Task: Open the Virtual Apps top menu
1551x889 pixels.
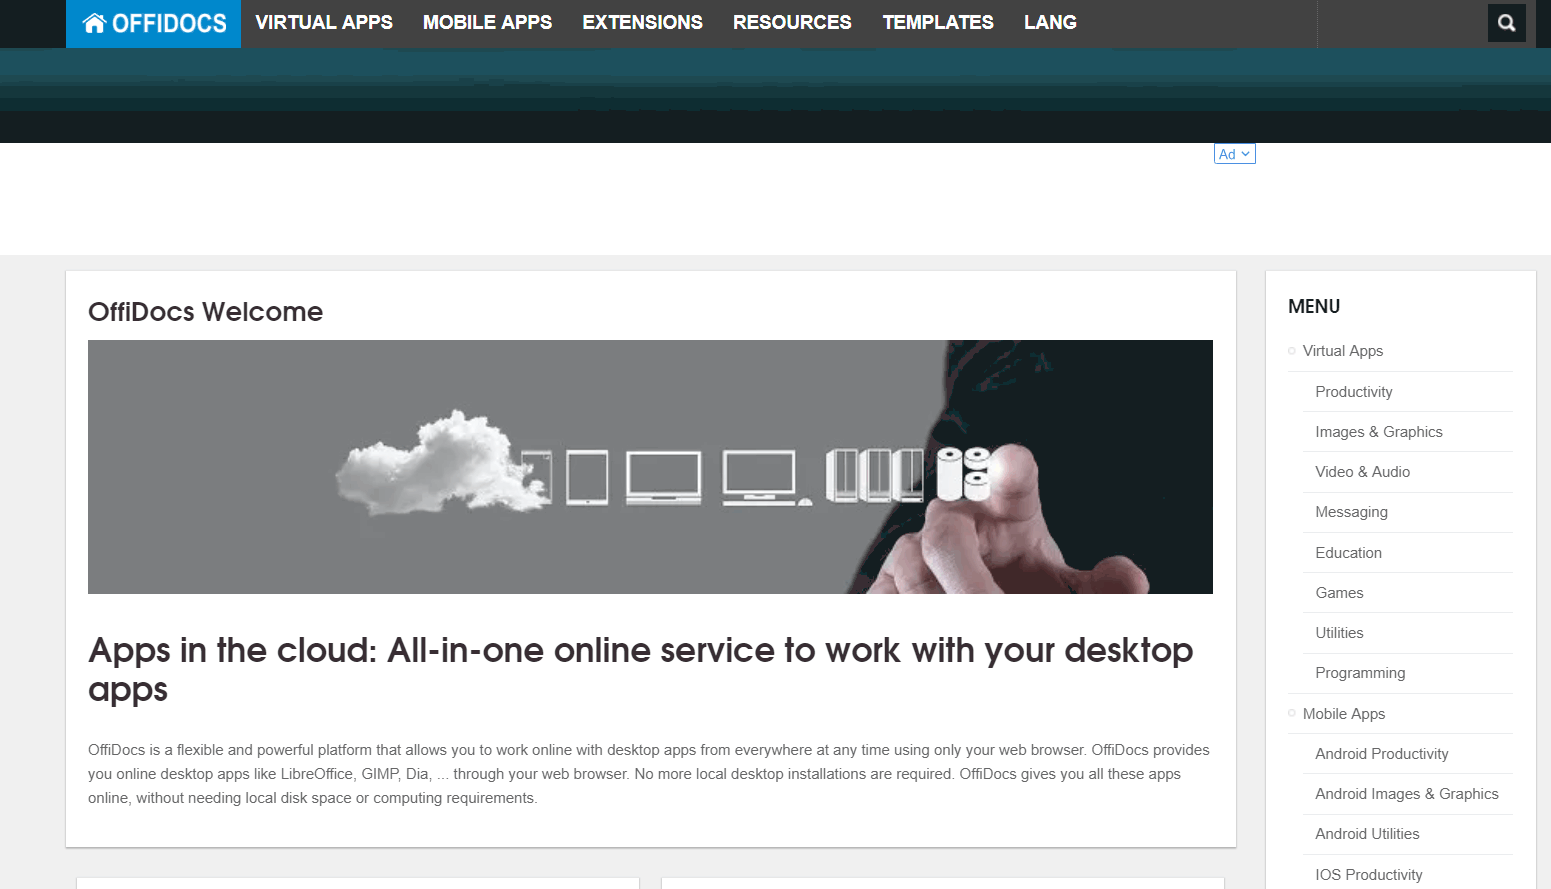Action: [324, 22]
